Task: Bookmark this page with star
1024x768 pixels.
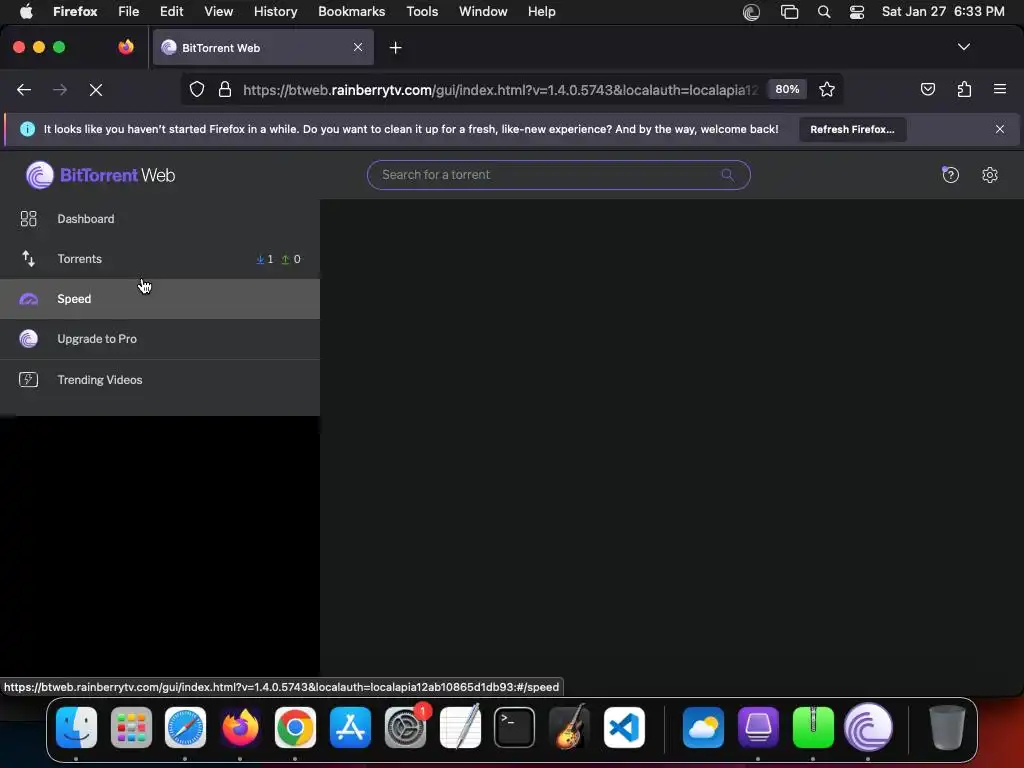Action: [827, 89]
